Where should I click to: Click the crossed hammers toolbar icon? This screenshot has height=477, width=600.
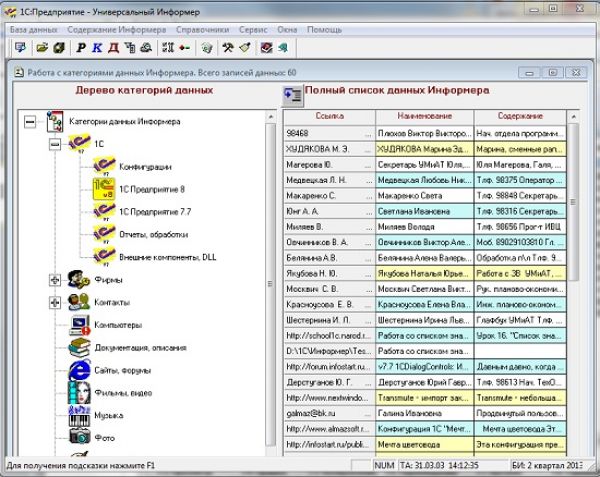click(228, 47)
